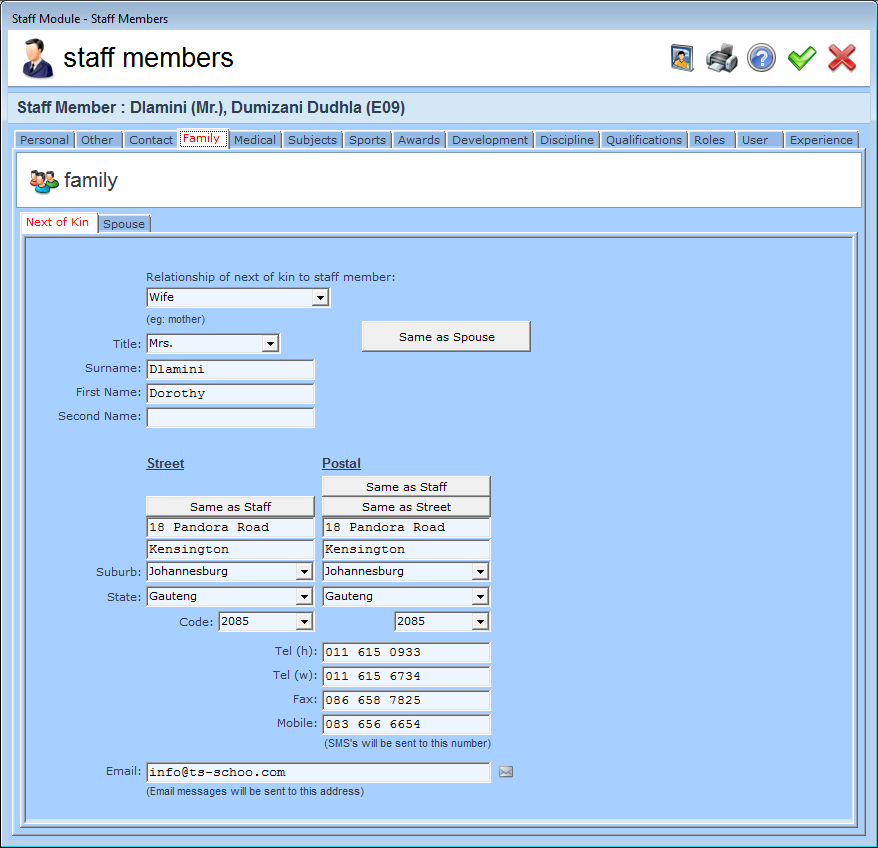
Task: Click the Postal heading link
Action: [341, 464]
